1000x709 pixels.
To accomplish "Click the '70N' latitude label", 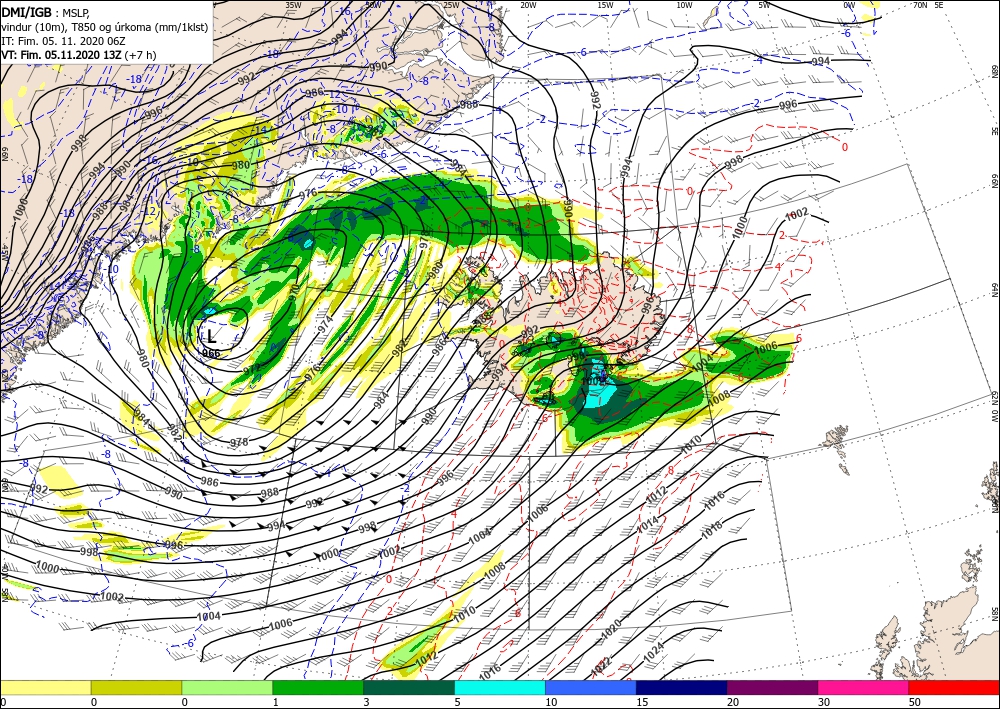I will 920,5.
